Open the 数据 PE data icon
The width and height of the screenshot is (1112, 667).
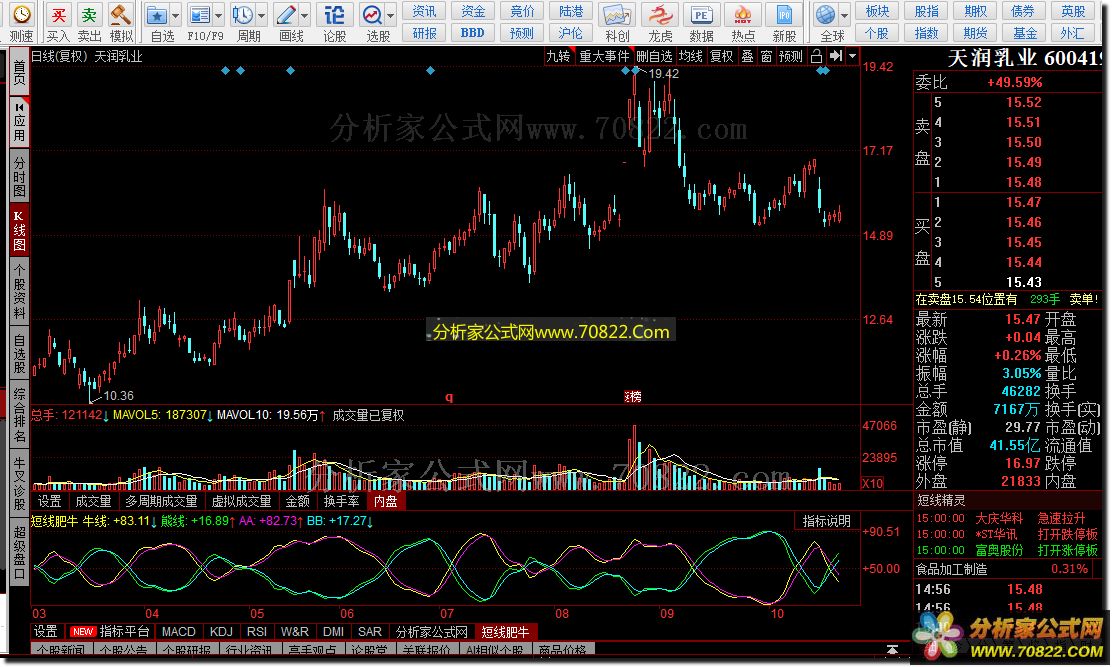(x=701, y=14)
